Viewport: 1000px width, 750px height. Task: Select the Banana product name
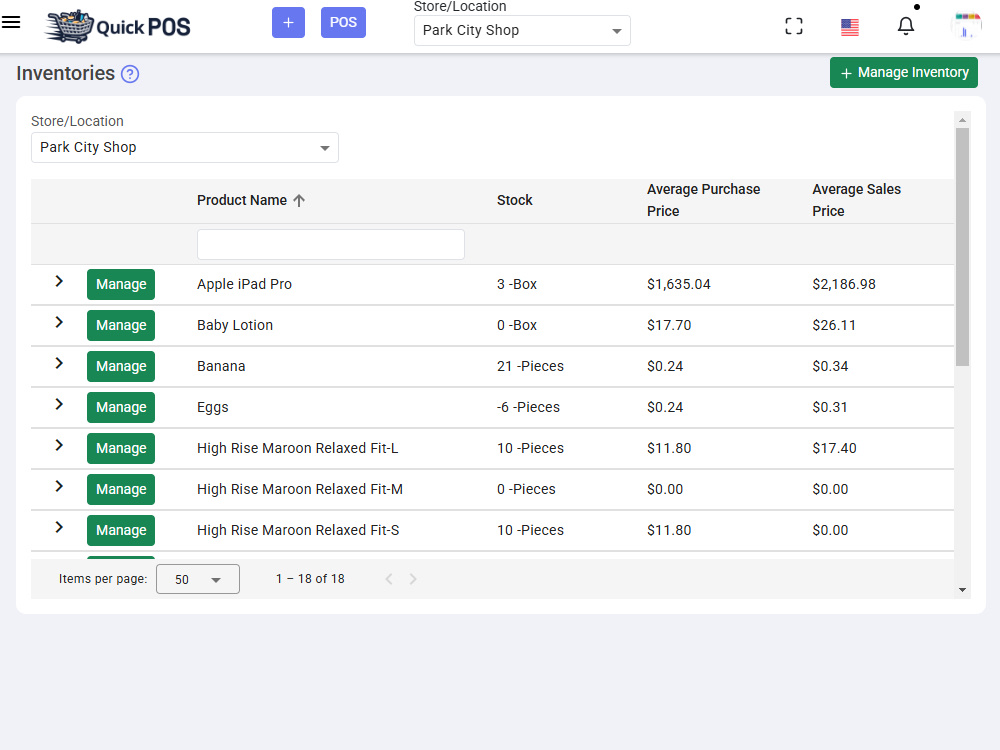pyautogui.click(x=221, y=366)
